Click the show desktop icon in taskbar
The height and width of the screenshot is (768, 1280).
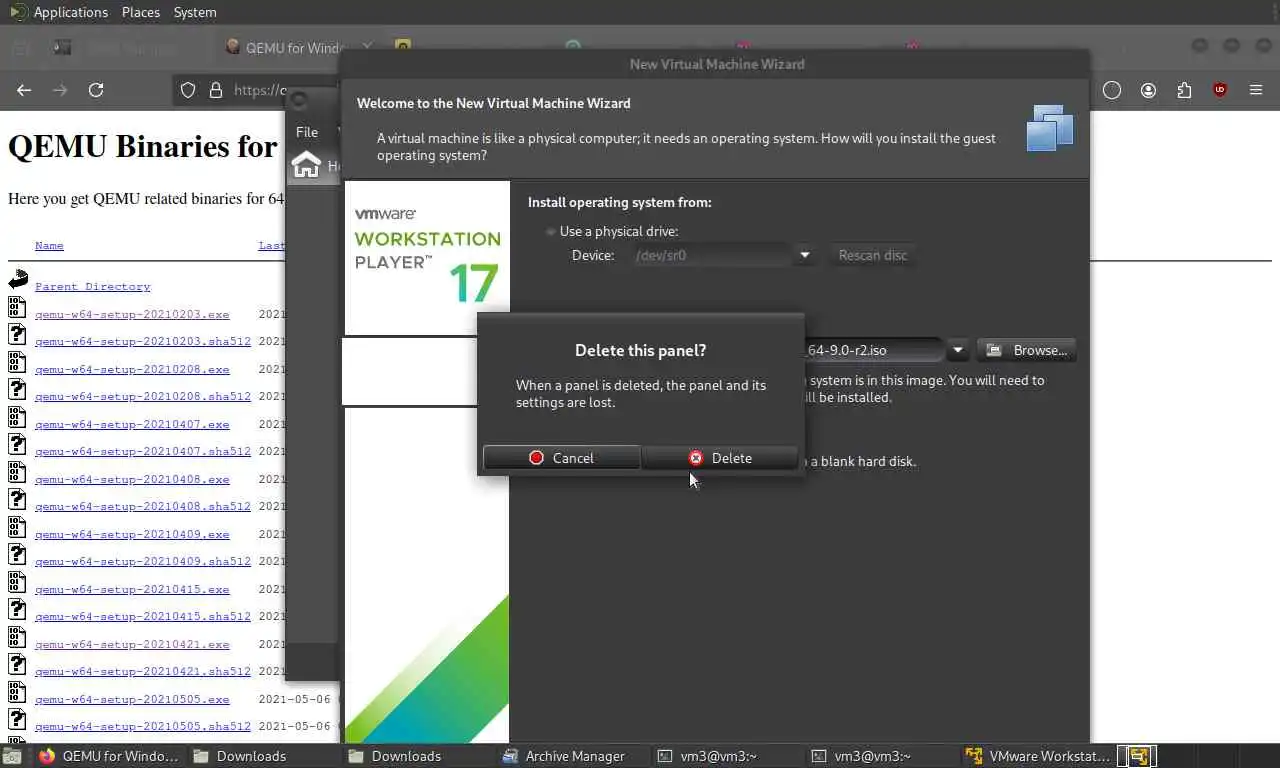12,756
